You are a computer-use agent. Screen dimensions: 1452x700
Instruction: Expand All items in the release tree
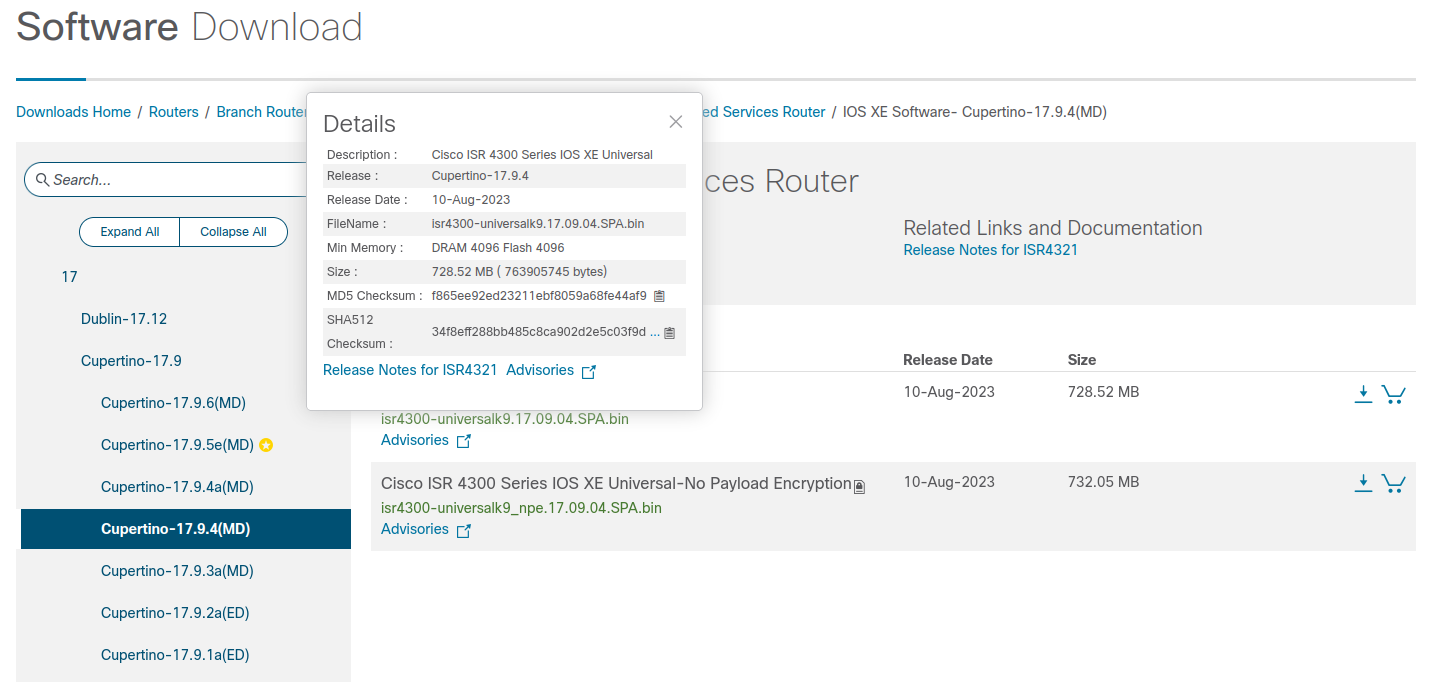coord(129,231)
